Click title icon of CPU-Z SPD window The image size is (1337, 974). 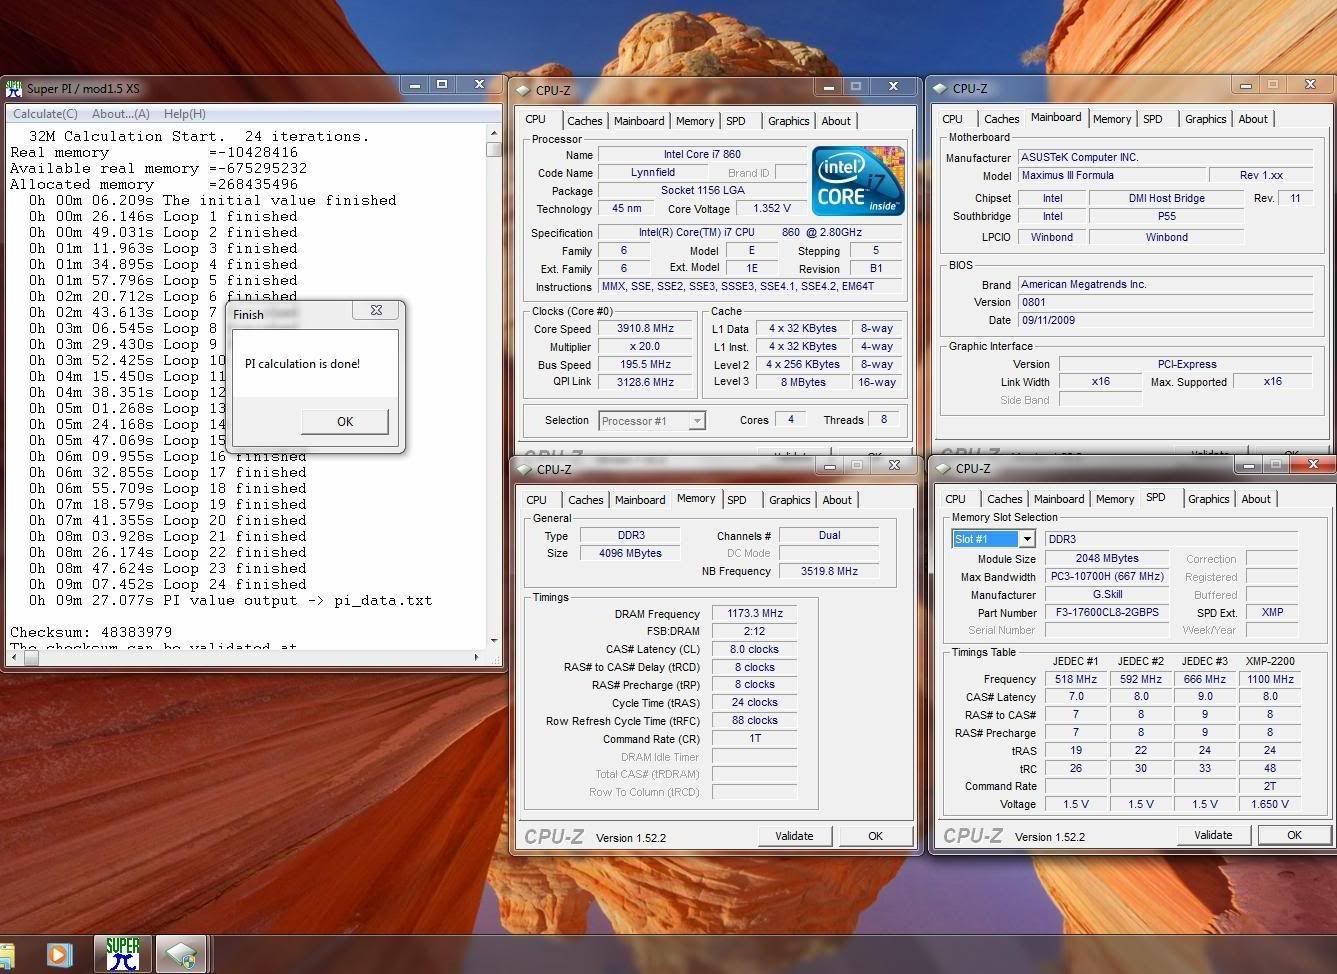[943, 468]
